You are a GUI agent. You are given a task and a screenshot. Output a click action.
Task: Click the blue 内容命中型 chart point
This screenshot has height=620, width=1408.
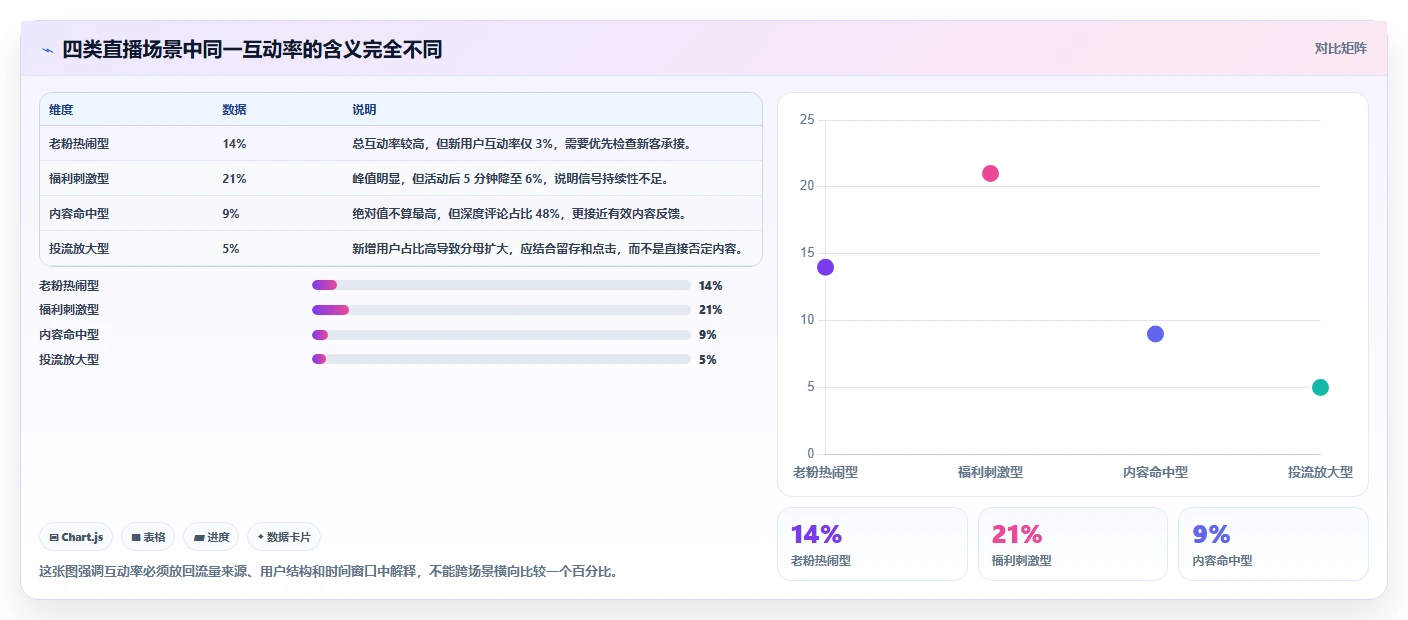click(x=1155, y=334)
